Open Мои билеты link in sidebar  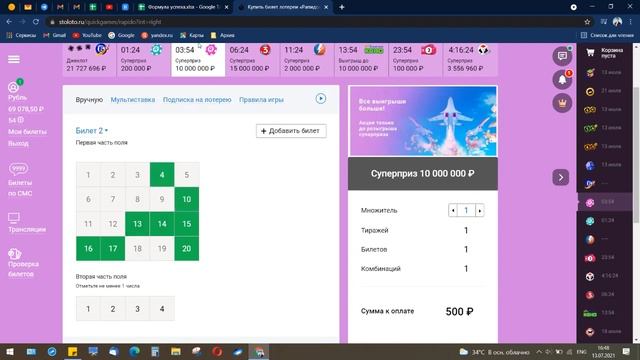[27, 132]
